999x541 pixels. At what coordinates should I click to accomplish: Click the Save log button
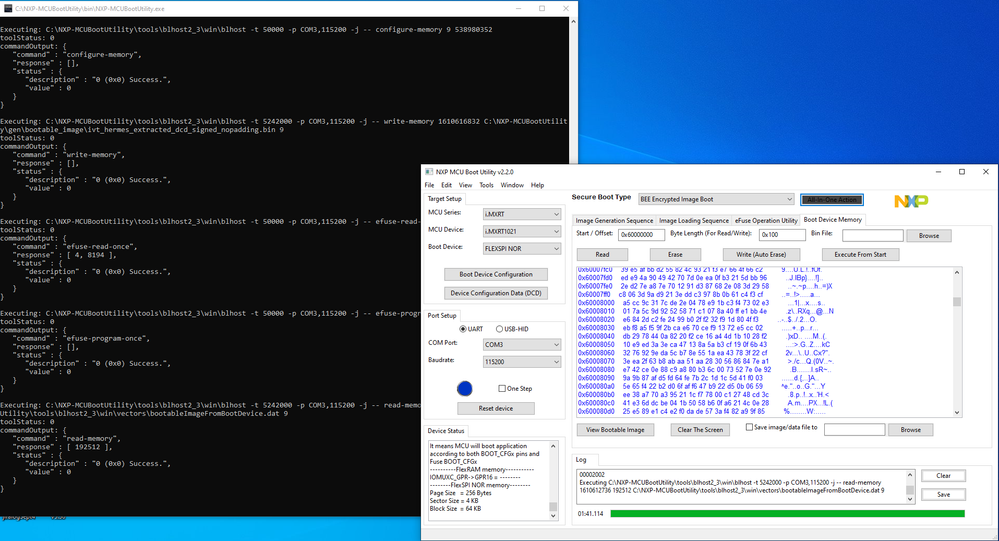pos(944,494)
